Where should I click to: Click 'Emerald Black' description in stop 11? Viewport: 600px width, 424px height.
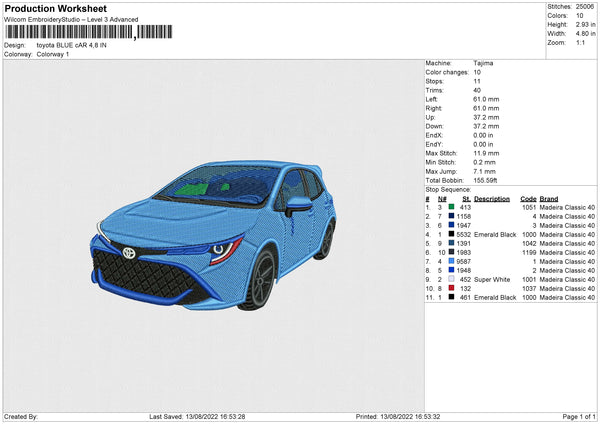click(495, 297)
